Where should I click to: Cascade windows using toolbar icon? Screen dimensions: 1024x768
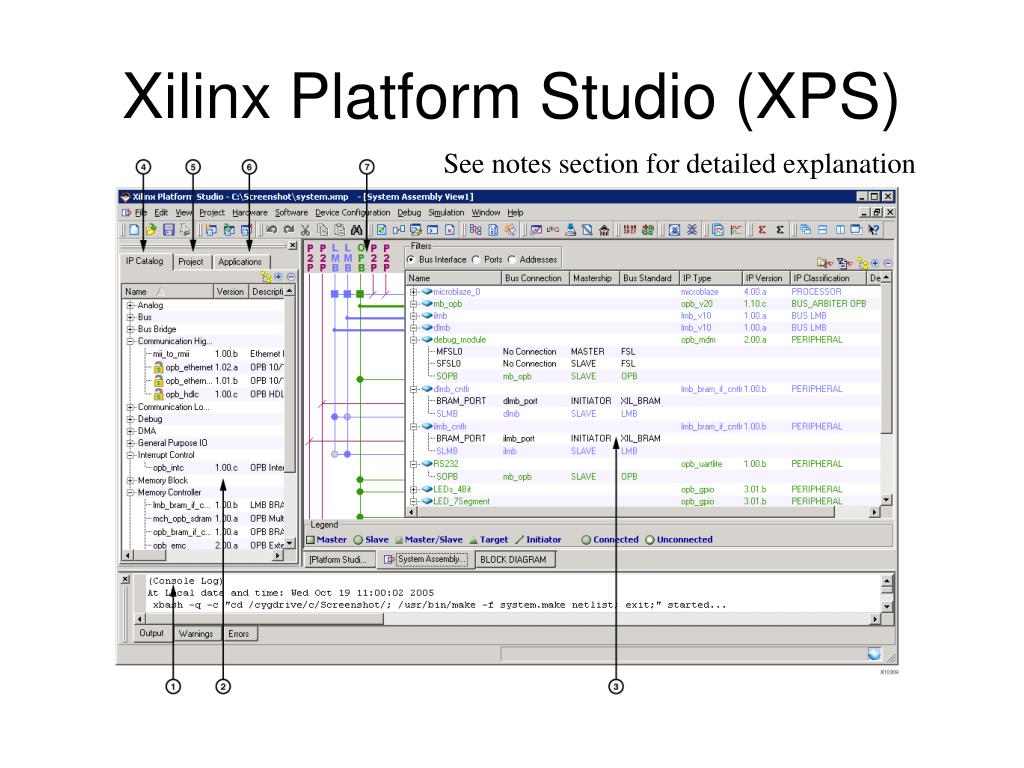(805, 230)
